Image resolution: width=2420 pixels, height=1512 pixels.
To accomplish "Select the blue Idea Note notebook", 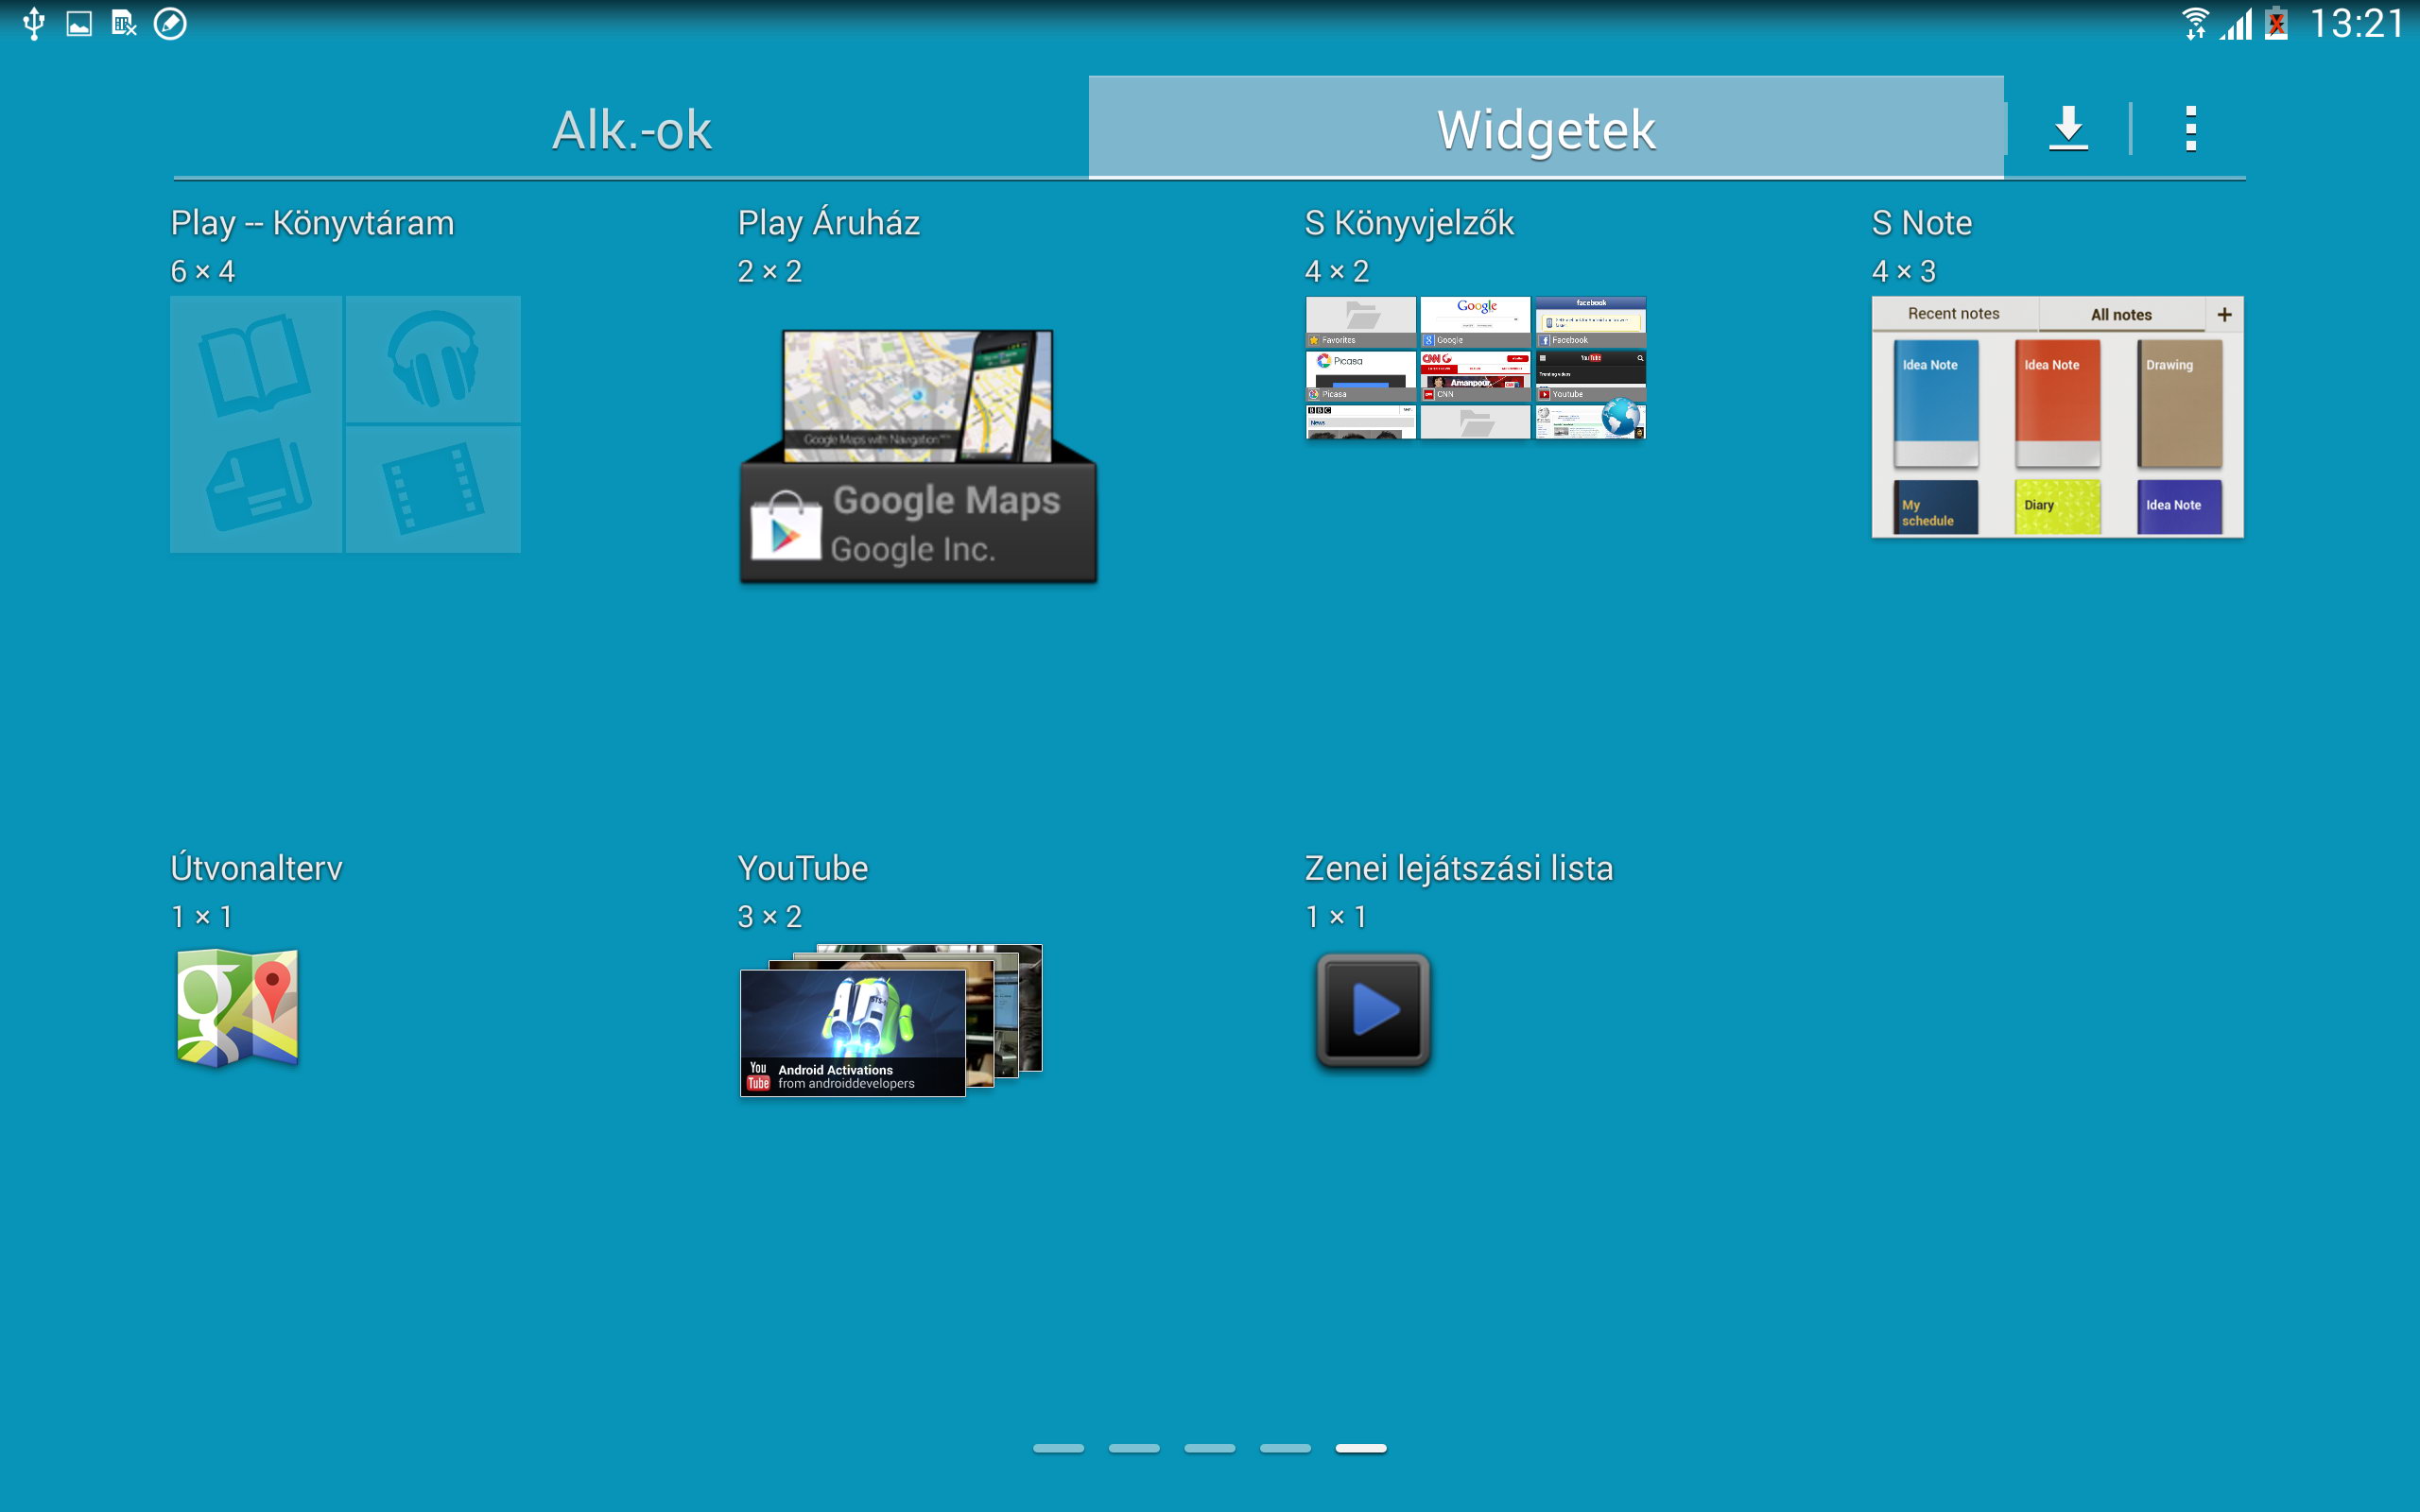I will [x=1935, y=403].
